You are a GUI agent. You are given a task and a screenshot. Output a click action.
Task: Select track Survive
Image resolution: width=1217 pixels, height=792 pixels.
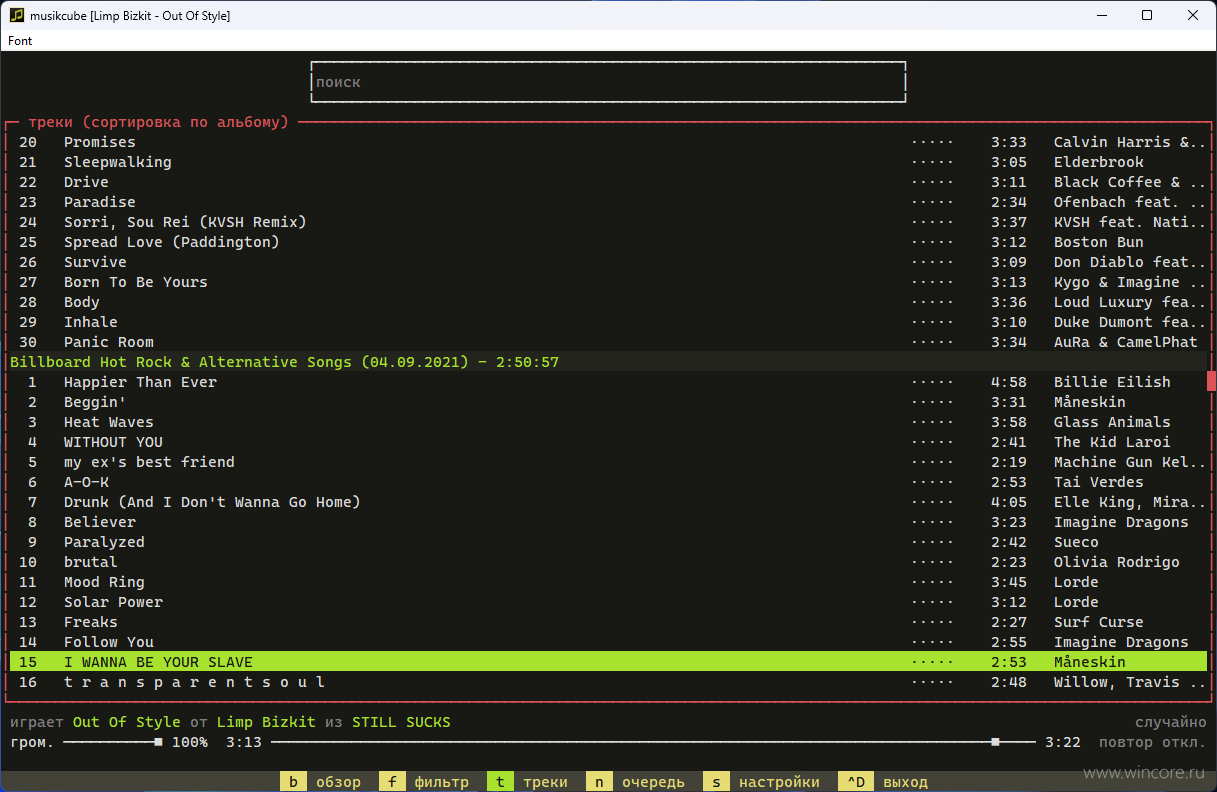608,262
